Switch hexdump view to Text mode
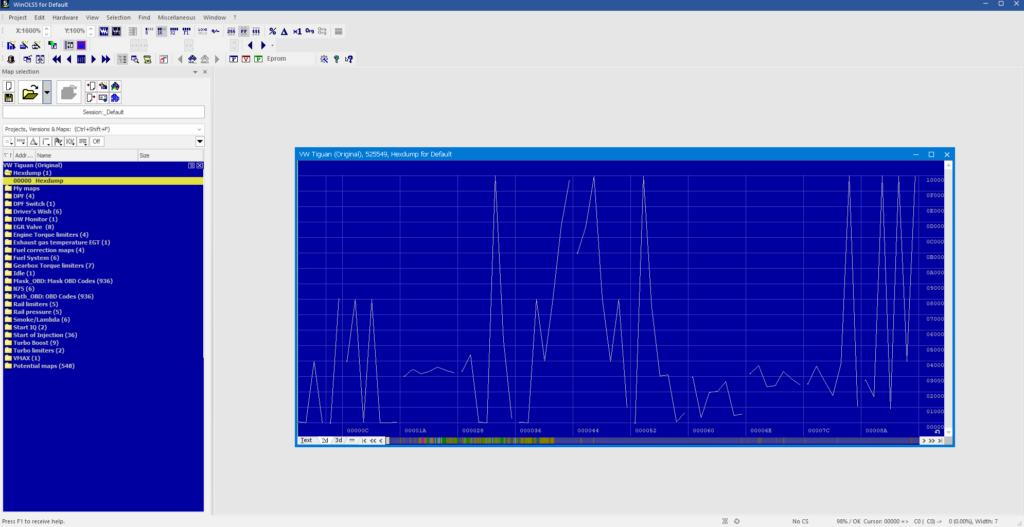 306,441
